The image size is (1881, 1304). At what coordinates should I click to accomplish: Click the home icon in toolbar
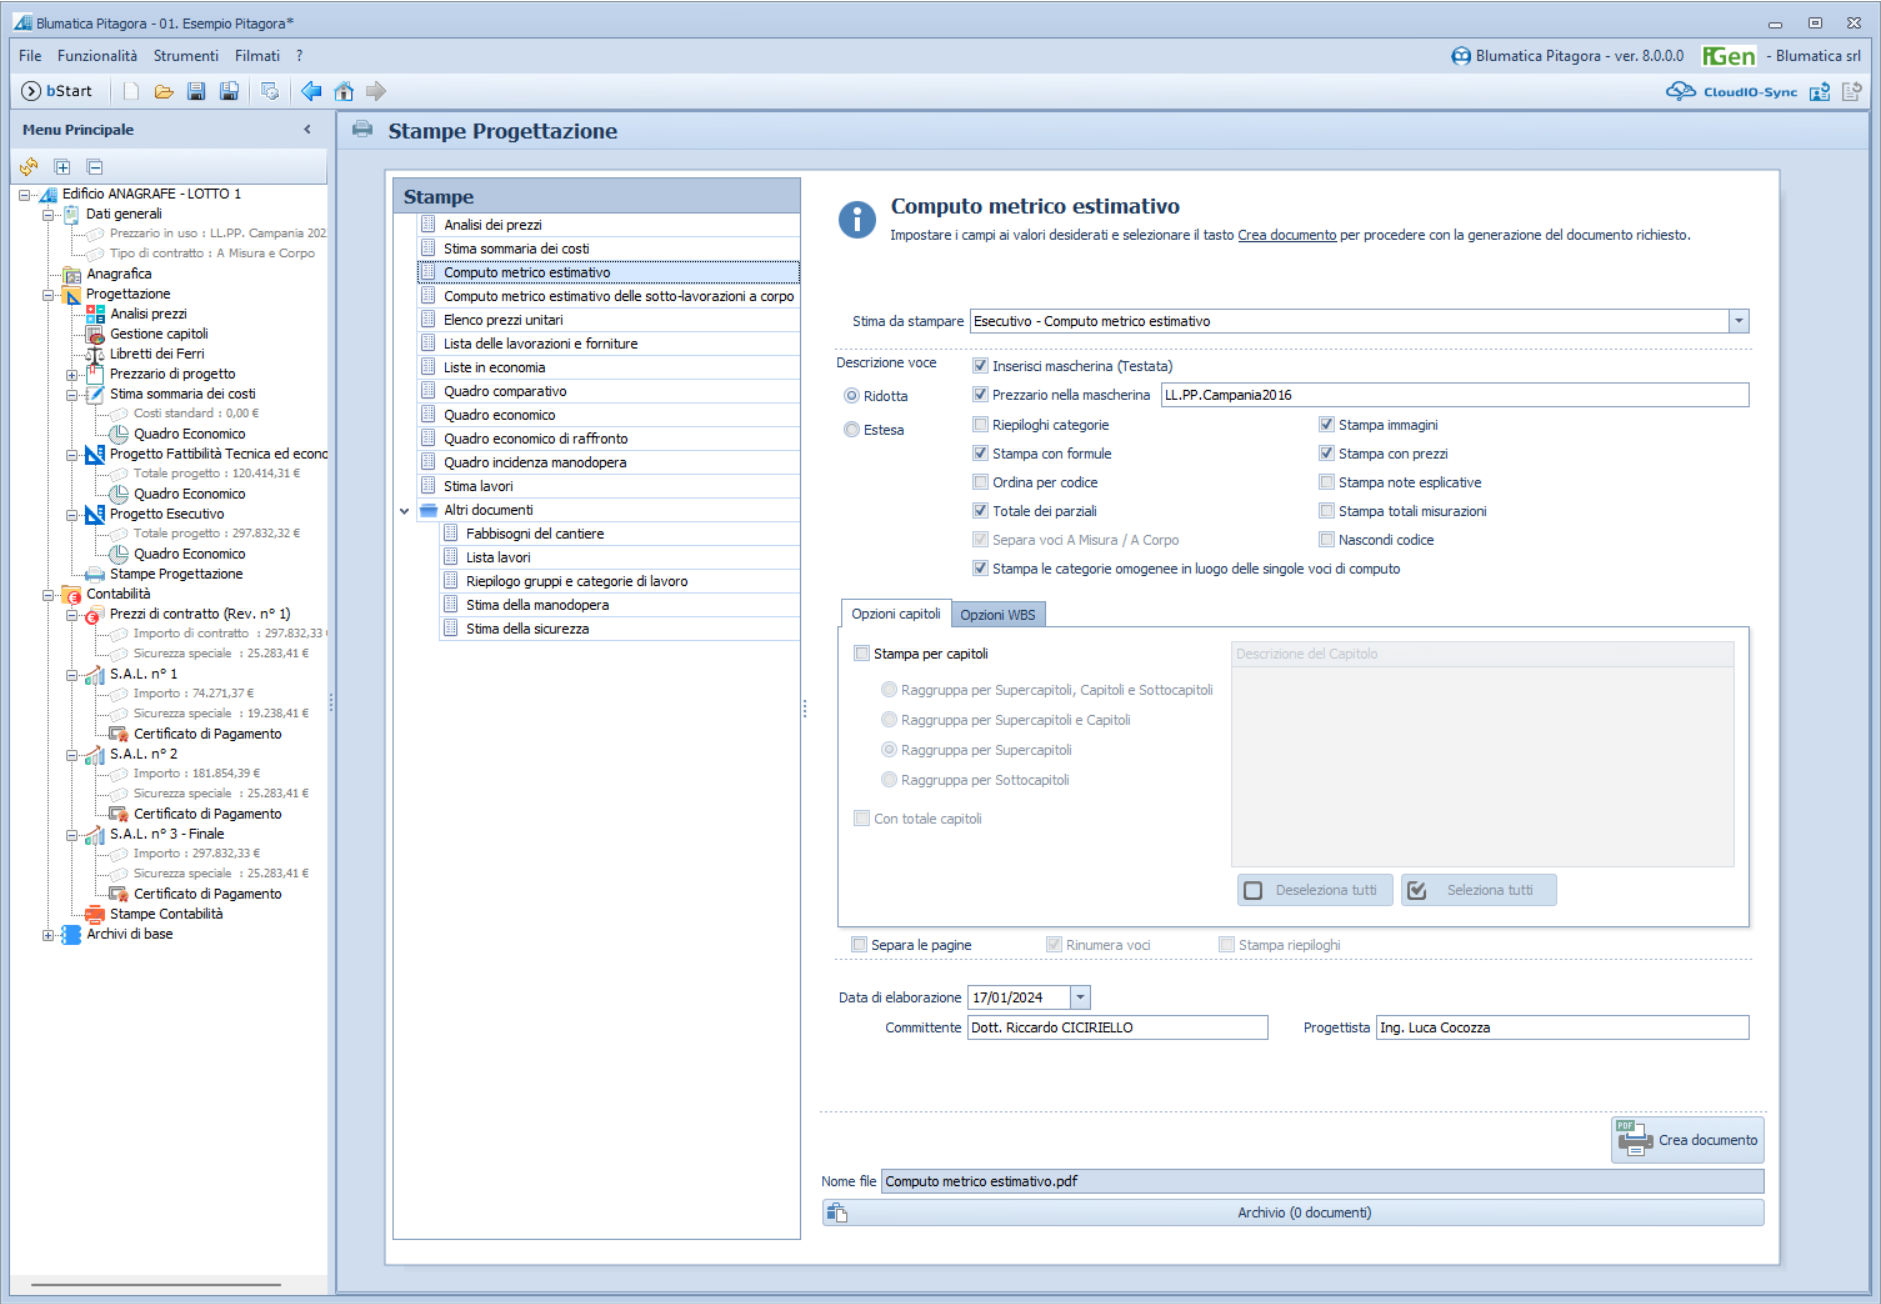[344, 91]
